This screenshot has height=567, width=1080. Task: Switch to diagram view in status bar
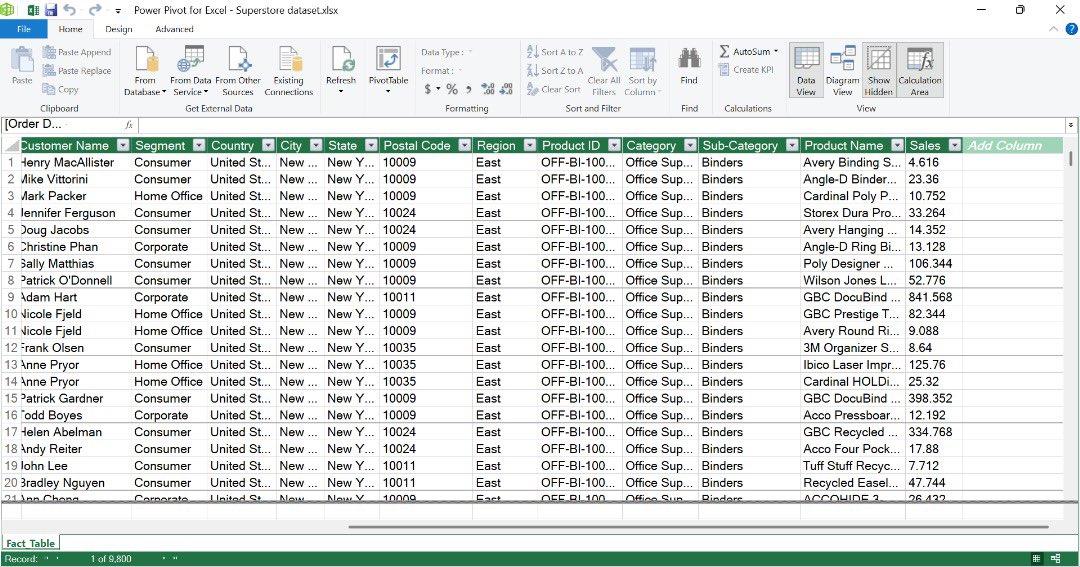[x=1056, y=559]
